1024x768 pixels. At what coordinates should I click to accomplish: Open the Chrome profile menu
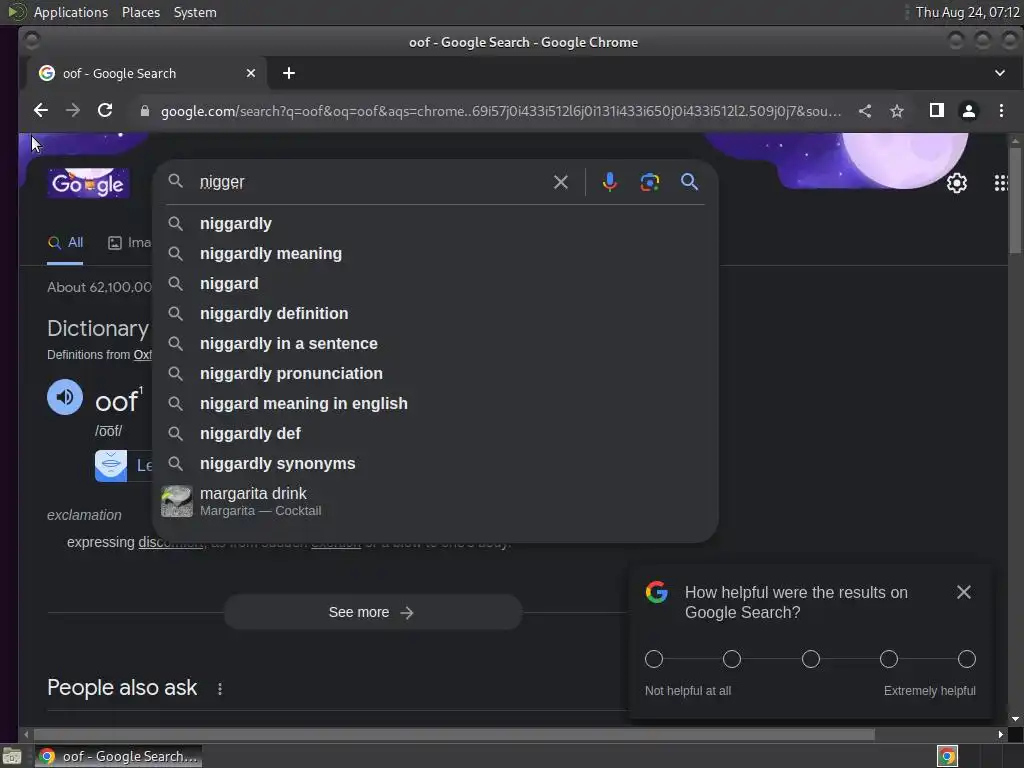pos(968,111)
